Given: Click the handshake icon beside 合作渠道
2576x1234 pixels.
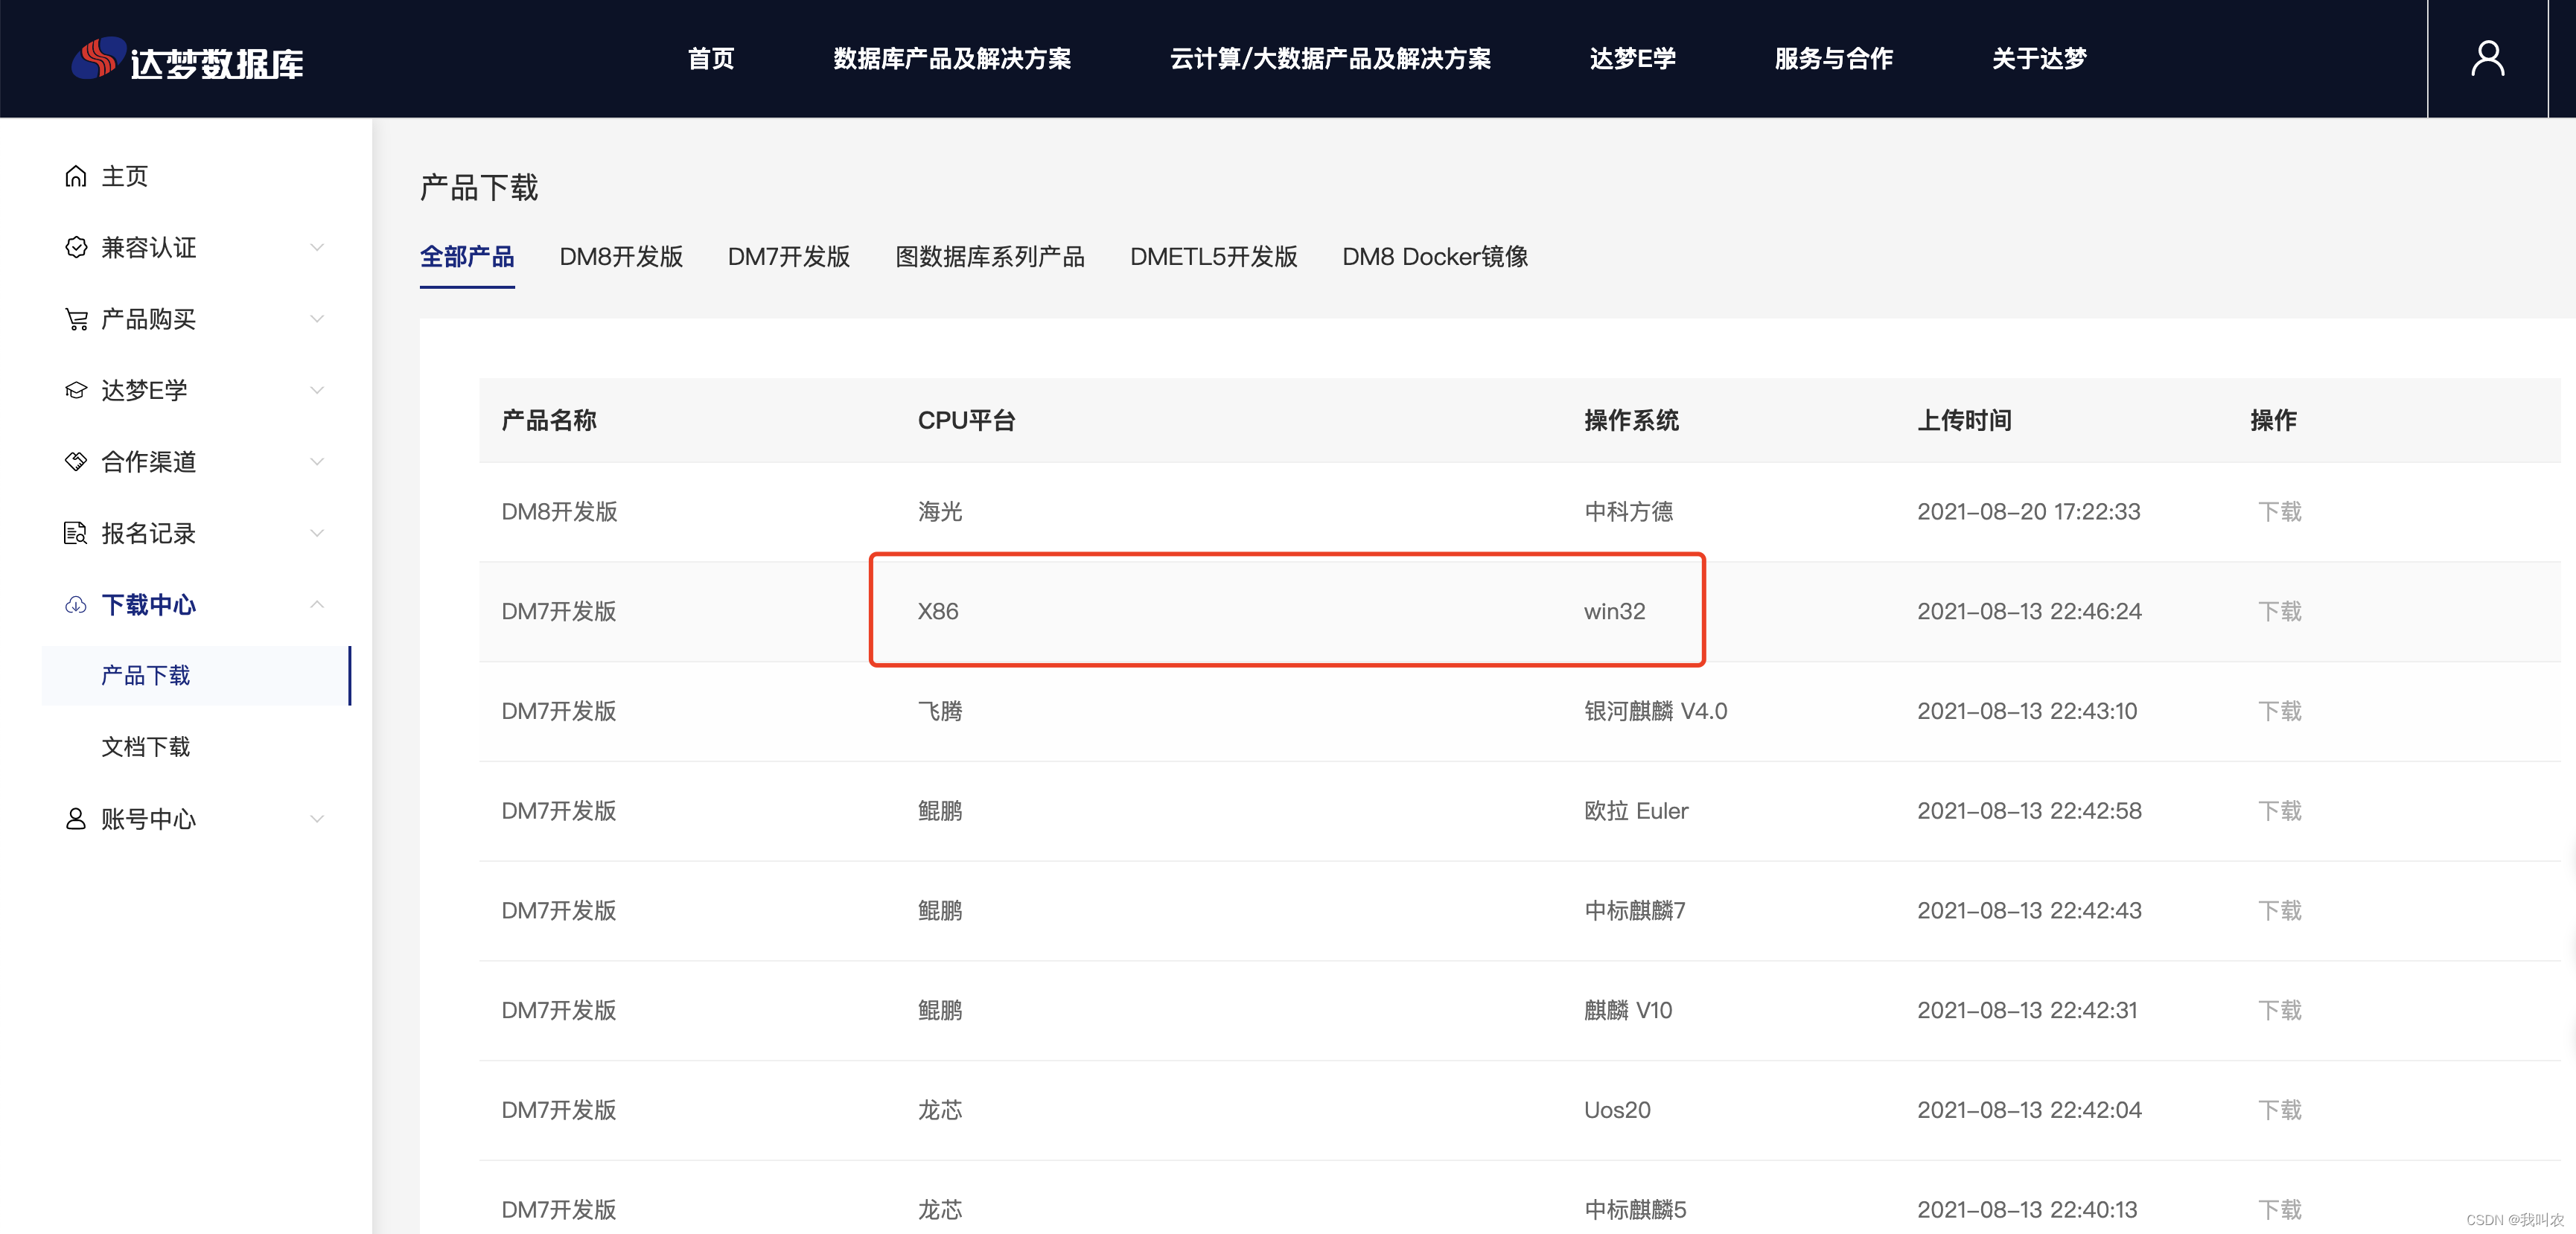Looking at the screenshot, I should (x=76, y=461).
